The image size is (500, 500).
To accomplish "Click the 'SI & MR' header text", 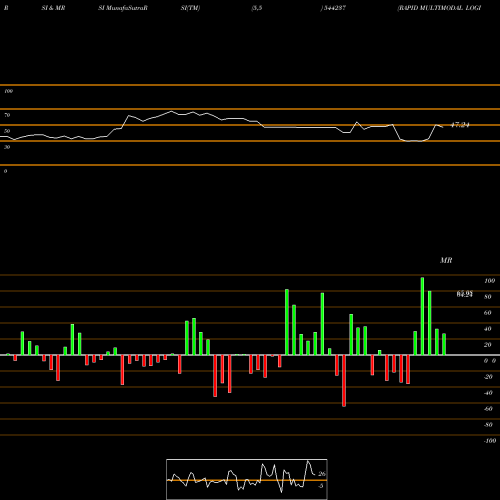I will (53, 8).
